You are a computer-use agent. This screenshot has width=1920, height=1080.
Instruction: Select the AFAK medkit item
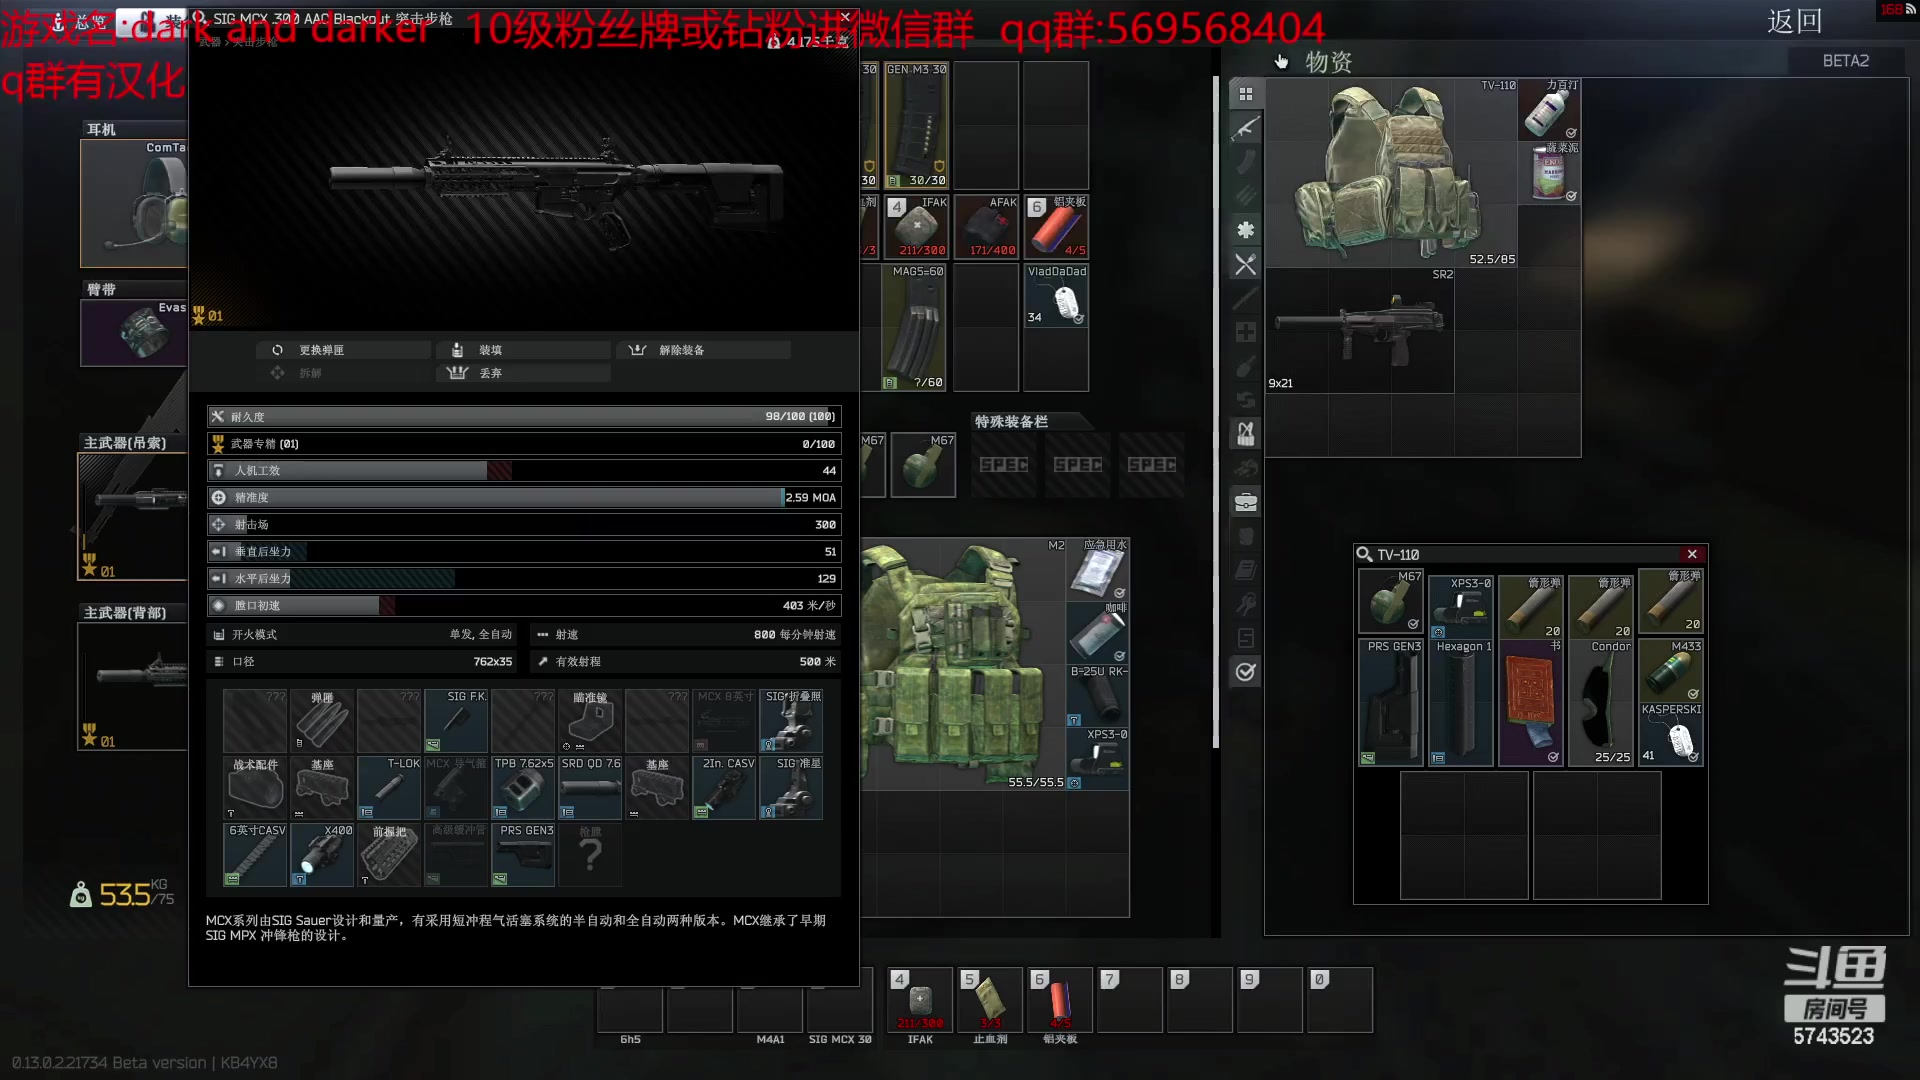click(986, 226)
